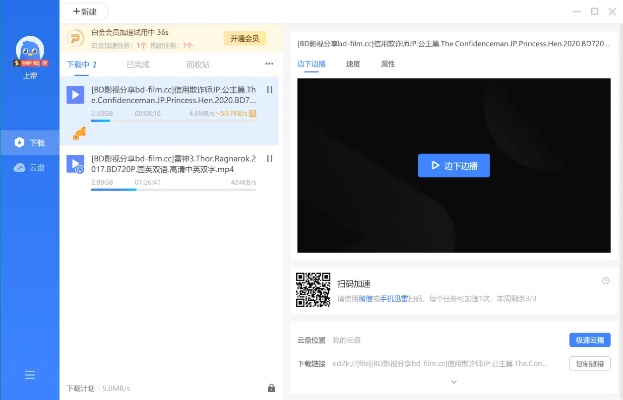Pause the Thor.Ragnarok download task
The image size is (623, 400).
coord(270,159)
